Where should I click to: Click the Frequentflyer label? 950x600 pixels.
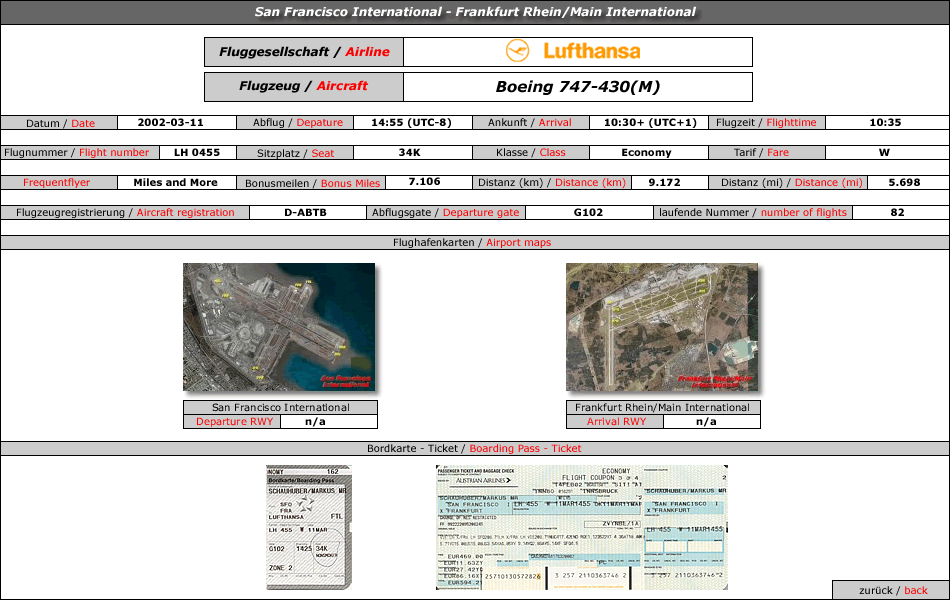57,182
